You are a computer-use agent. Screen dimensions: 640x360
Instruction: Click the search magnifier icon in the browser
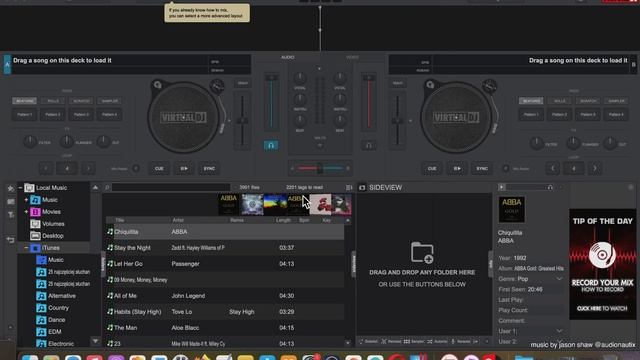point(107,187)
